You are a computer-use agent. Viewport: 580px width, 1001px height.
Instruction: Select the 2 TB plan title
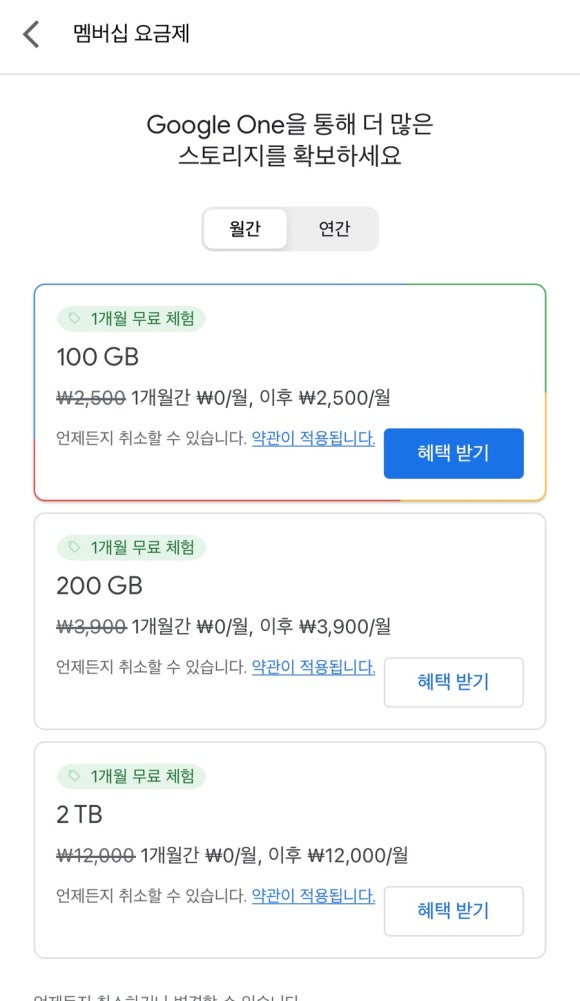coord(80,815)
